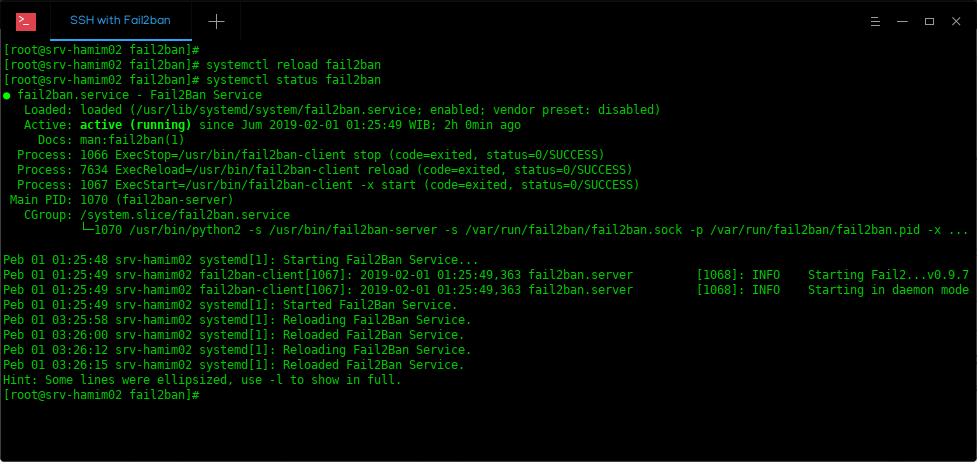
Task: Click the /system.slice/fail2ban.service CGroup path
Action: 185,215
